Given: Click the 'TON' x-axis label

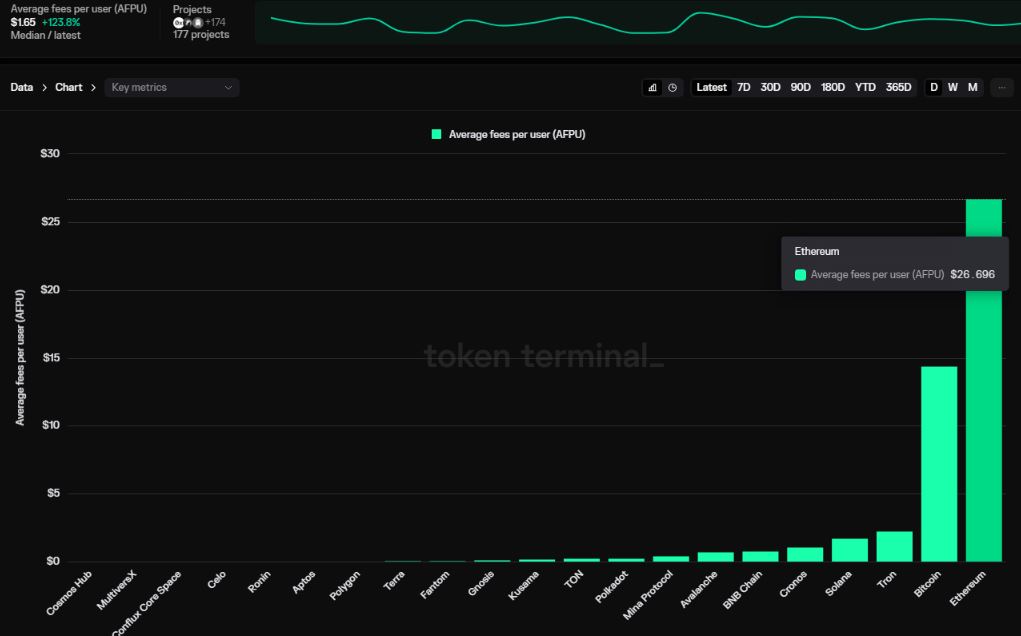Looking at the screenshot, I should pyautogui.click(x=574, y=579).
